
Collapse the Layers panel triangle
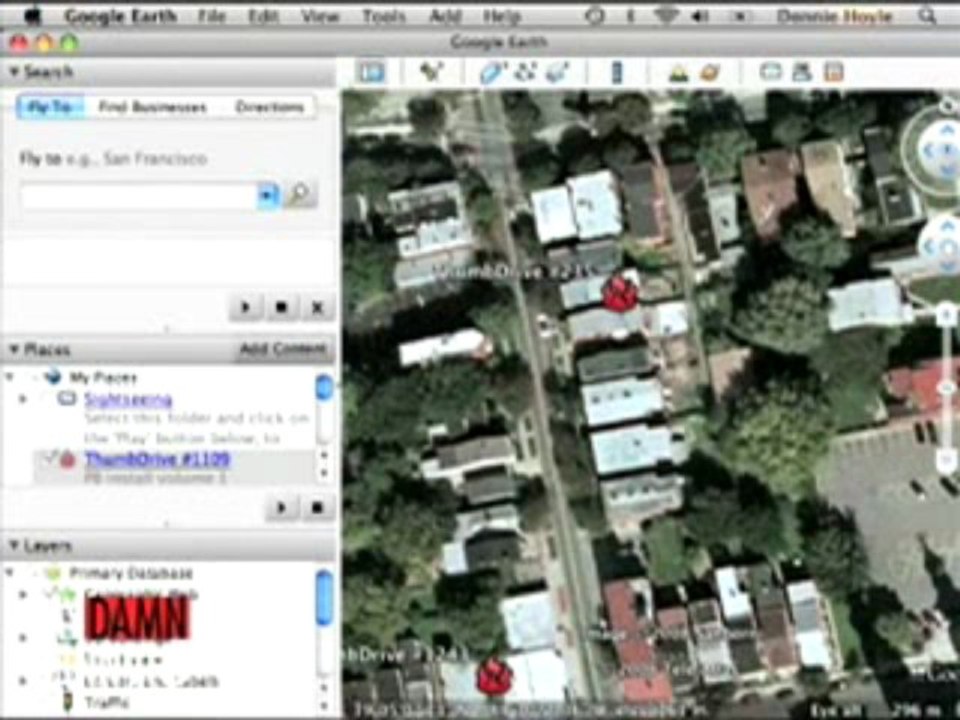coord(13,545)
